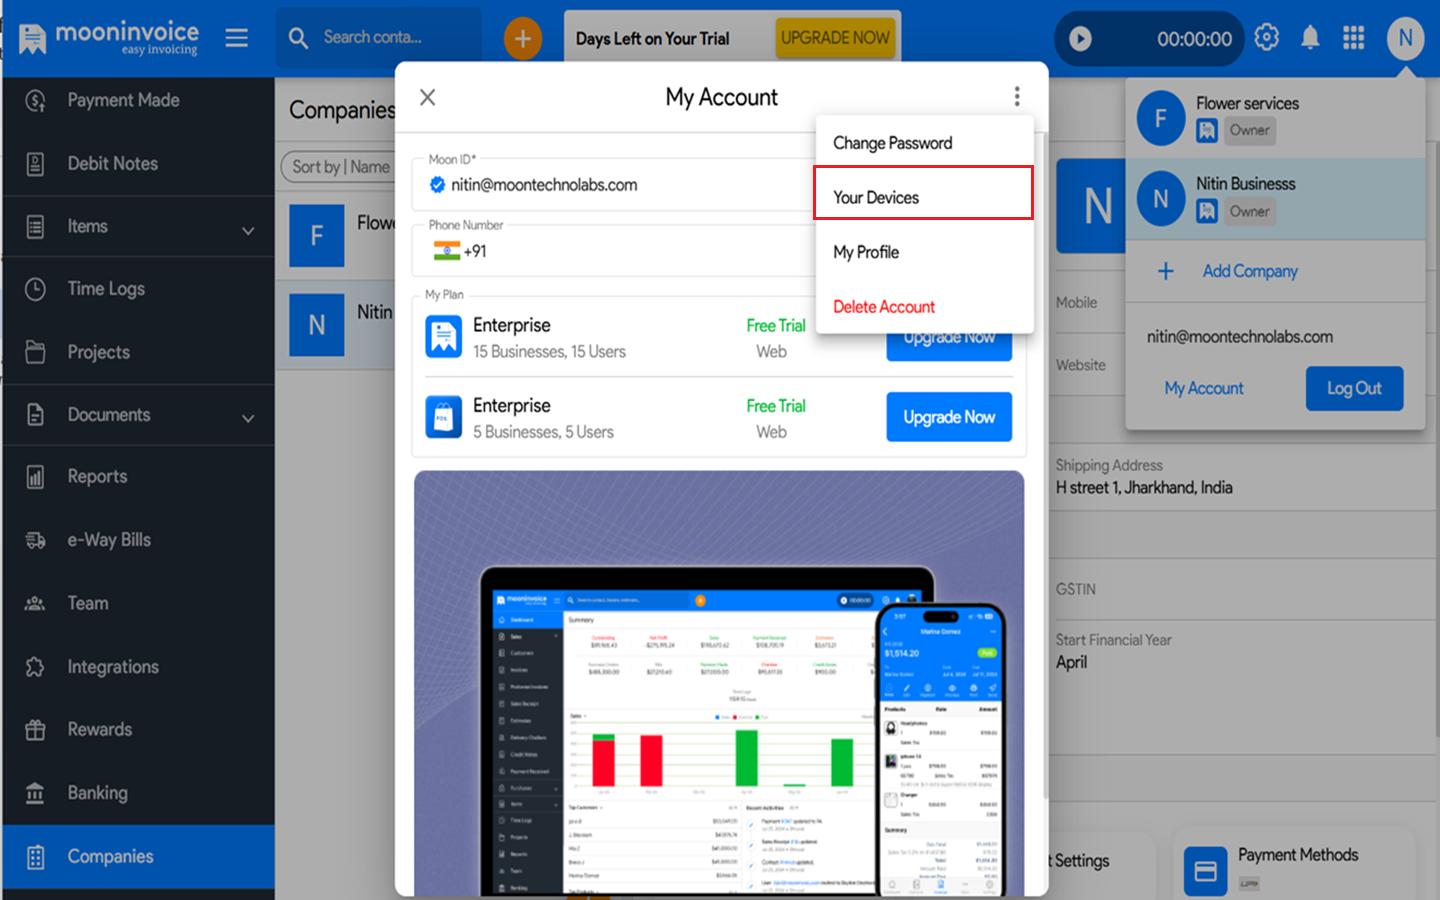The image size is (1440, 900).
Task: Click the 00:00:00 timer display
Action: (x=1194, y=39)
